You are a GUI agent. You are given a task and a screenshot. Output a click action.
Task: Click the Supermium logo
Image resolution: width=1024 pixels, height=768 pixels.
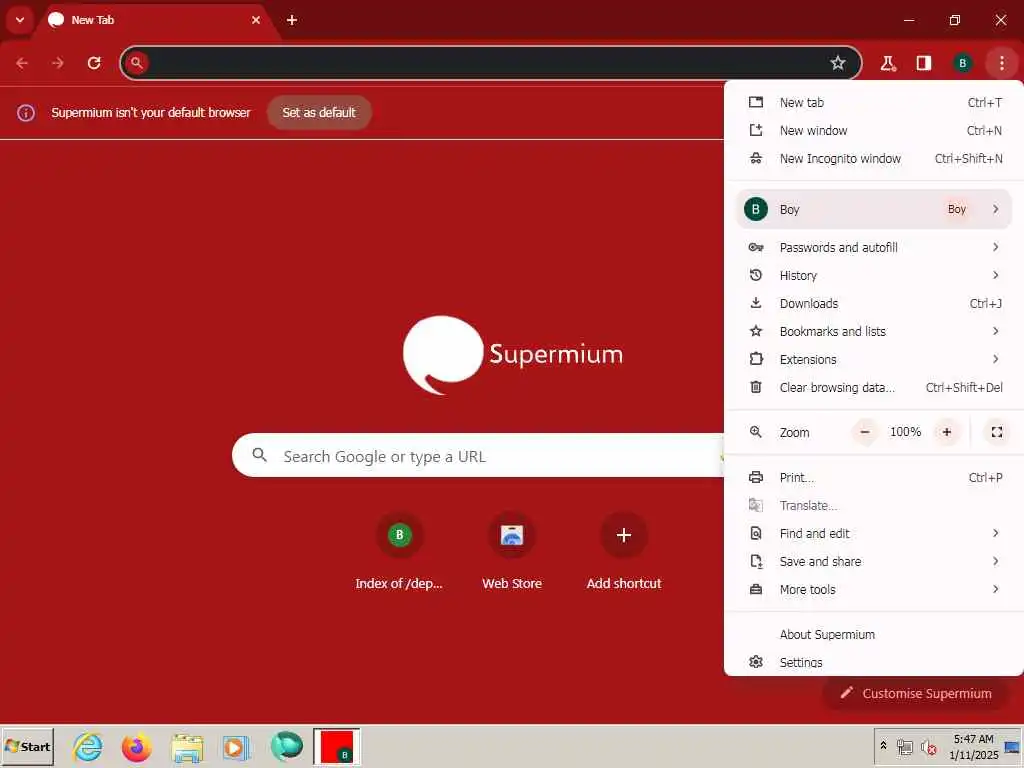513,355
